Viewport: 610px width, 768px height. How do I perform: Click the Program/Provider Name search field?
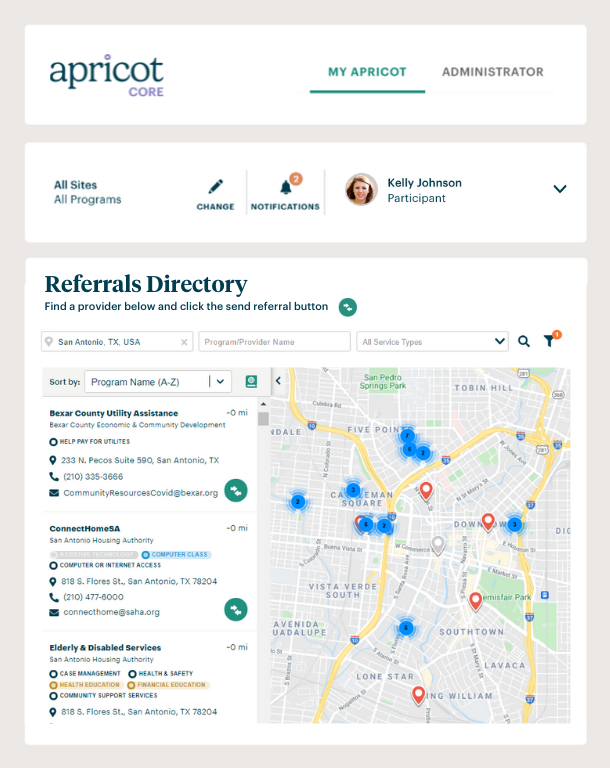click(x=274, y=342)
